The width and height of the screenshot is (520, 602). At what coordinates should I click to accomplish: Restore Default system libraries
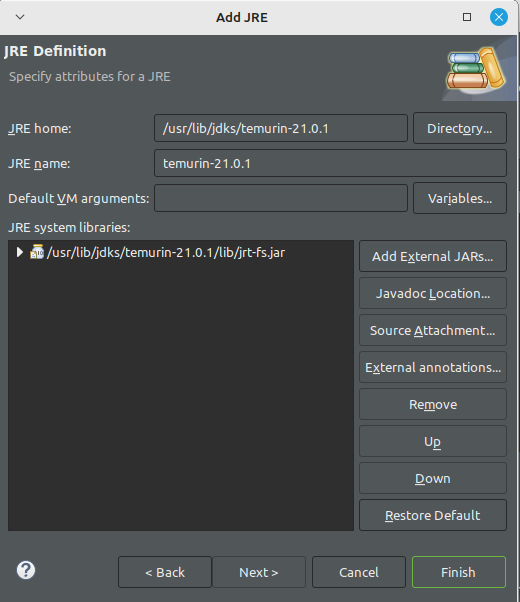(x=433, y=515)
